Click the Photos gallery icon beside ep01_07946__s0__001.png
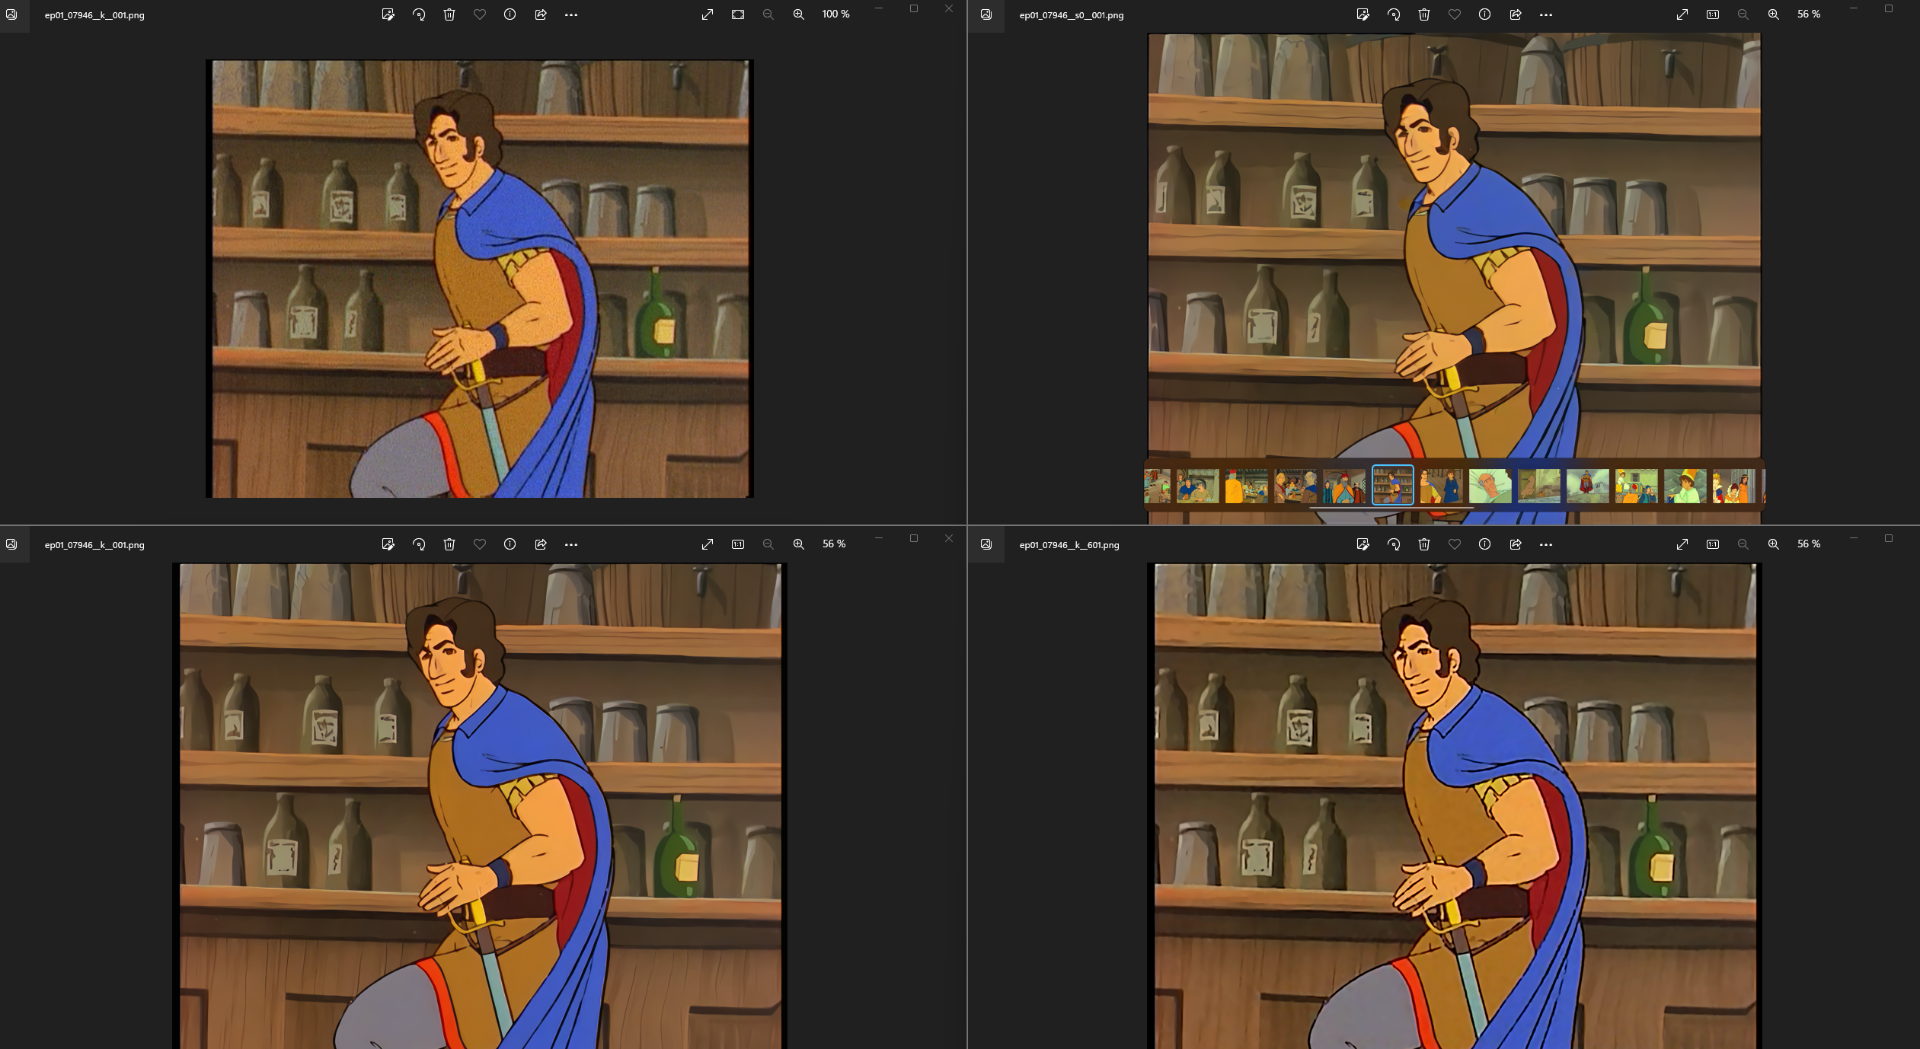Image resolution: width=1920 pixels, height=1049 pixels. (986, 15)
